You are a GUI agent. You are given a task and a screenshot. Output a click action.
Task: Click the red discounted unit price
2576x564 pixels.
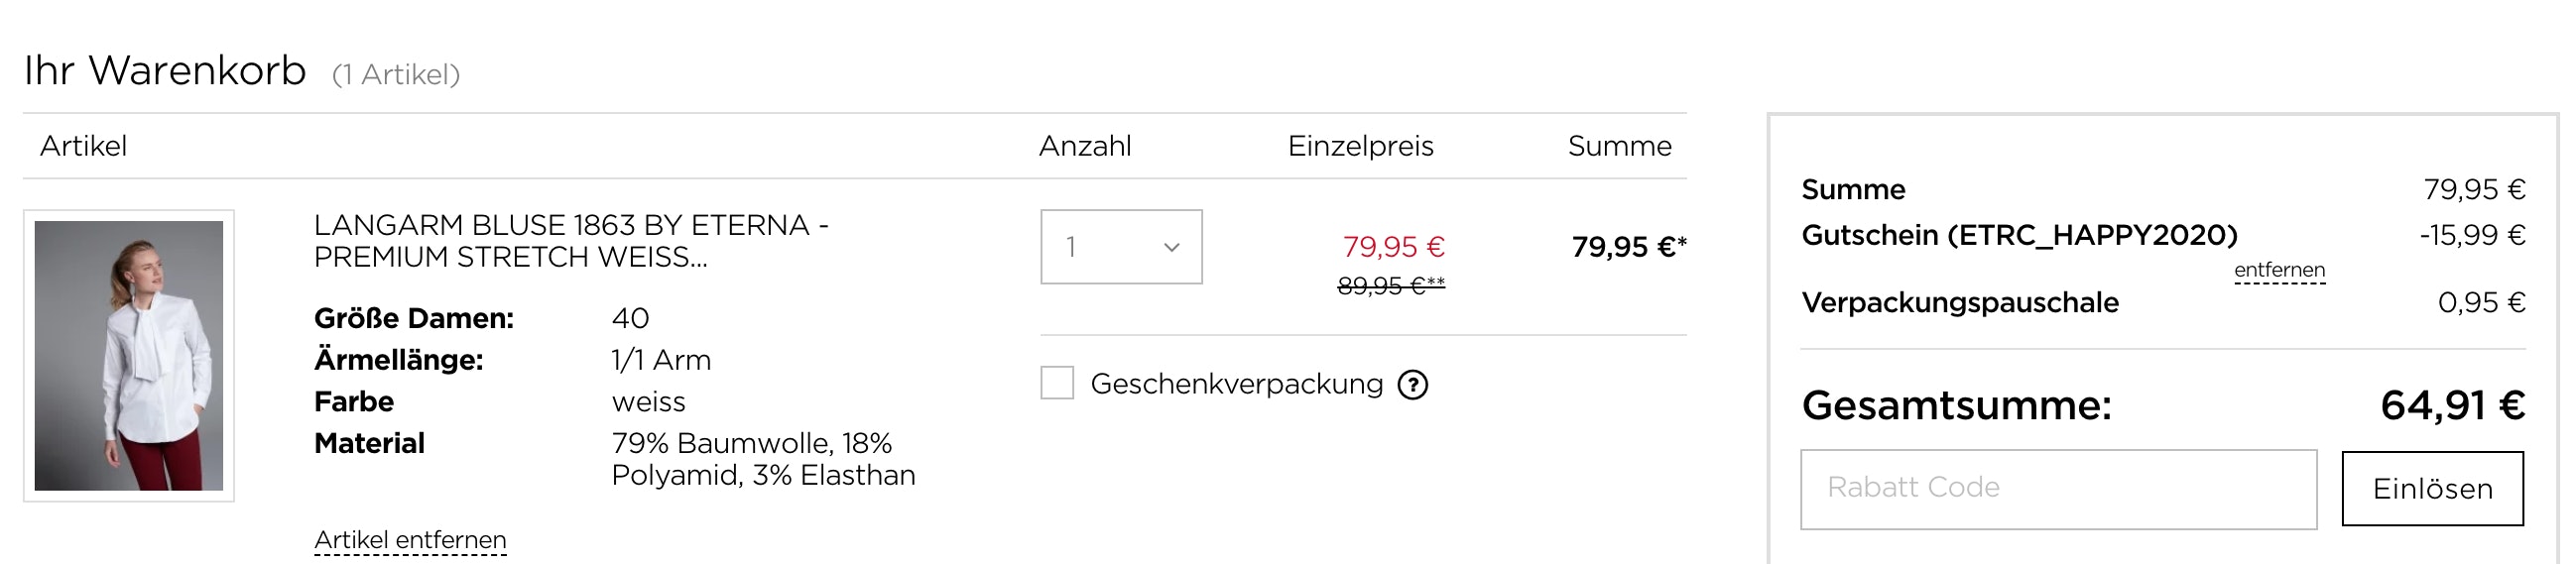(x=1393, y=246)
